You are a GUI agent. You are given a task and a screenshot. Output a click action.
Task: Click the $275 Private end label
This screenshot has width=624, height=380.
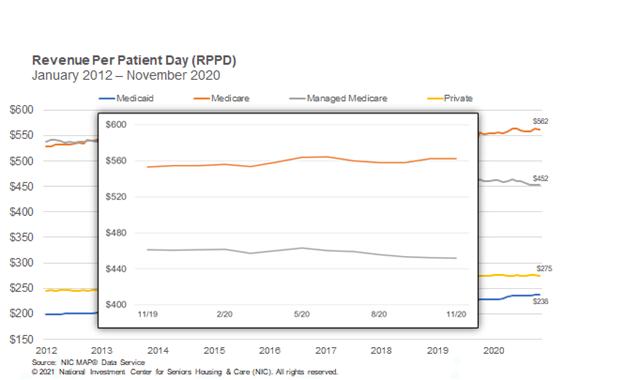(544, 269)
